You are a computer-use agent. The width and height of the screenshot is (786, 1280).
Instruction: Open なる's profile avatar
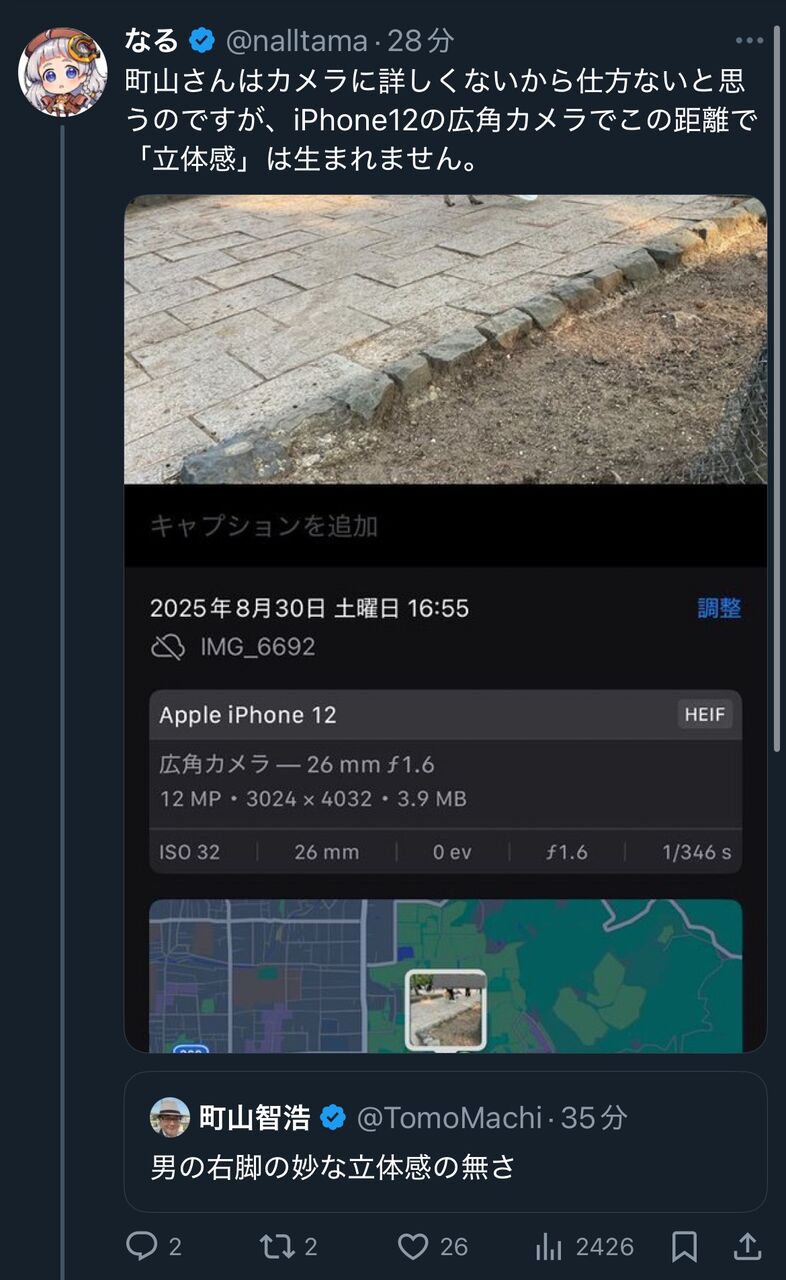tap(63, 72)
